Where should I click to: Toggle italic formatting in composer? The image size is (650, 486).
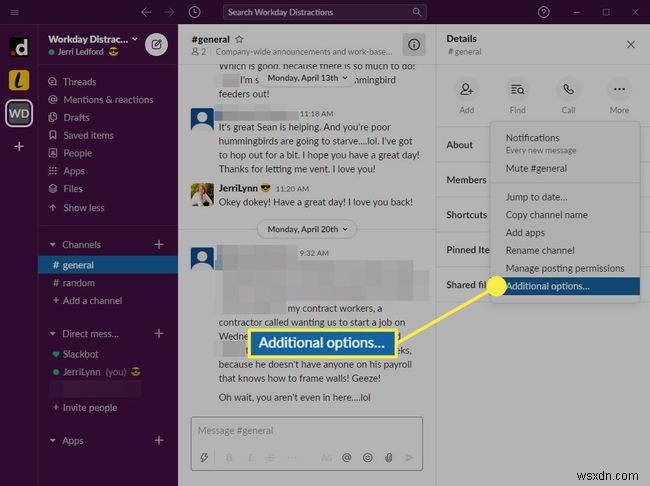point(250,457)
